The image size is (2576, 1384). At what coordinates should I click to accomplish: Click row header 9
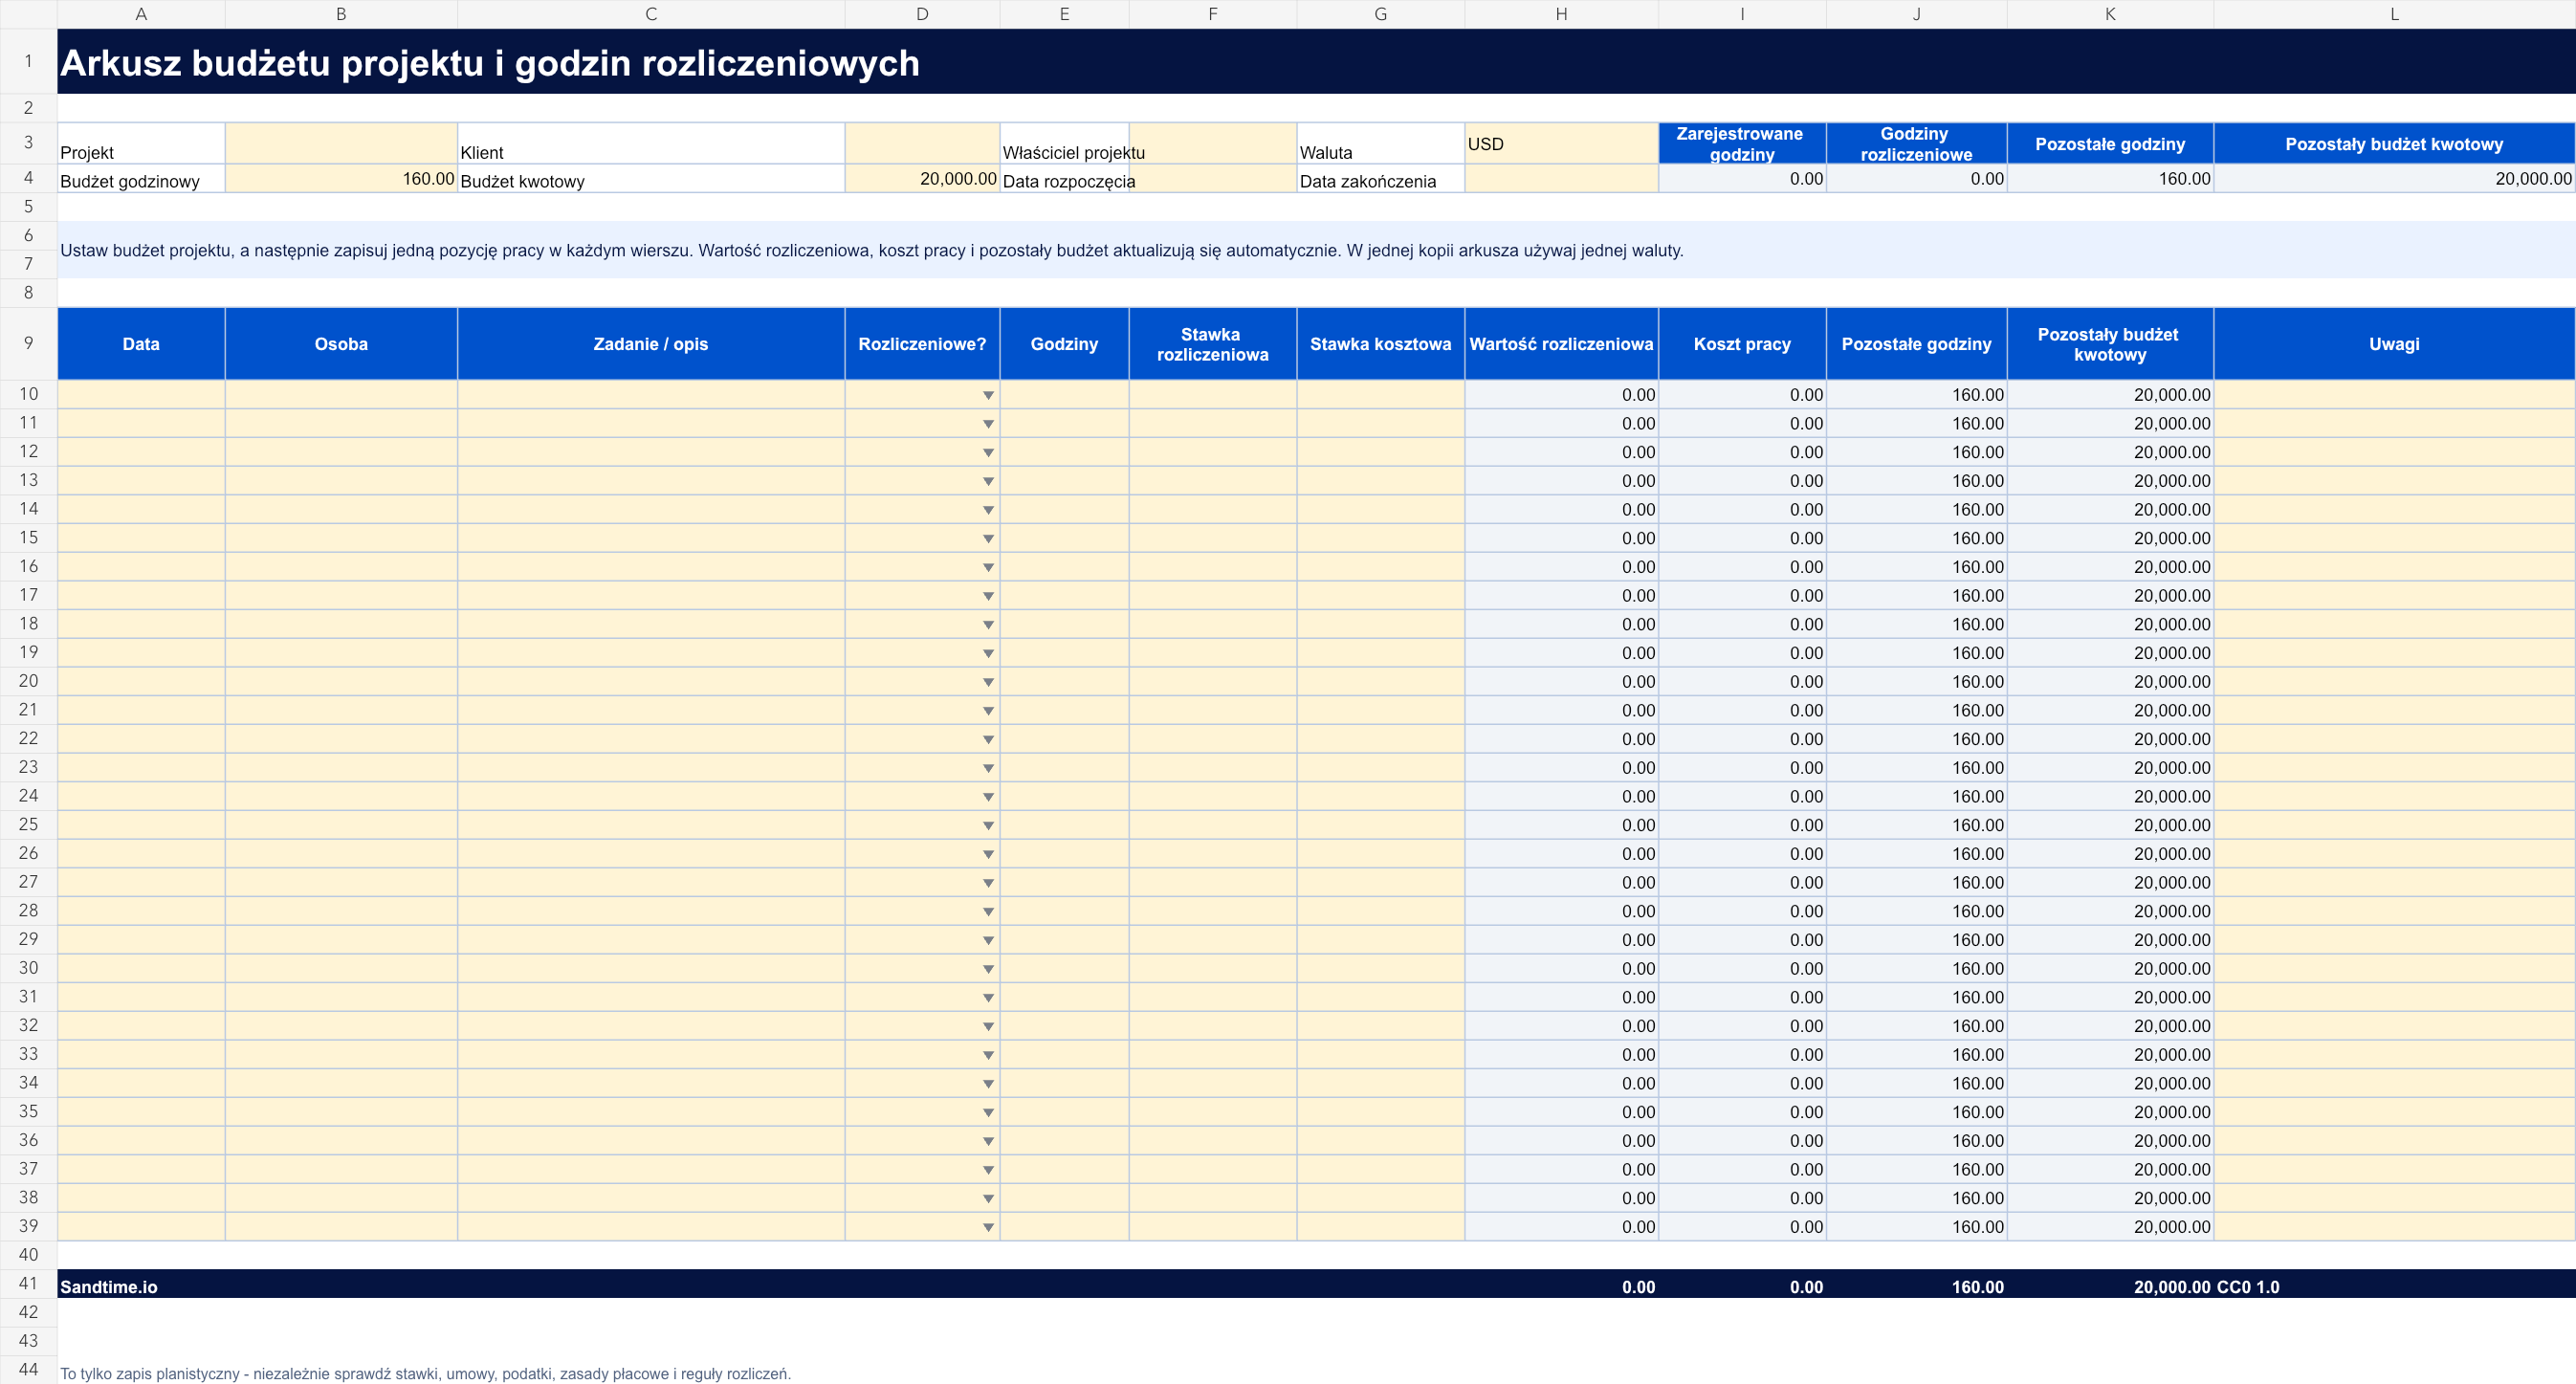pos(28,343)
